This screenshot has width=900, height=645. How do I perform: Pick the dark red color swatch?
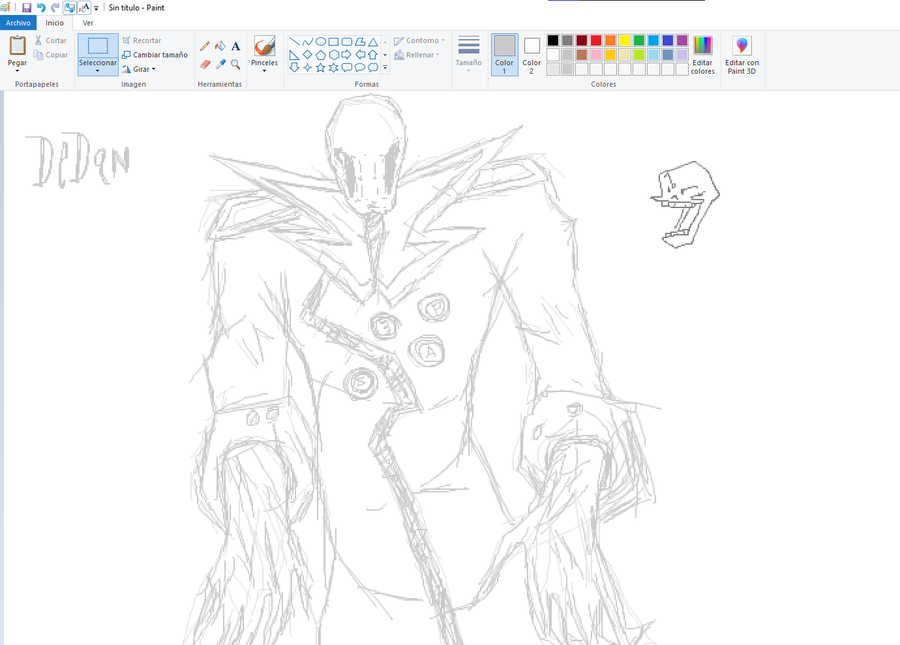(x=581, y=40)
